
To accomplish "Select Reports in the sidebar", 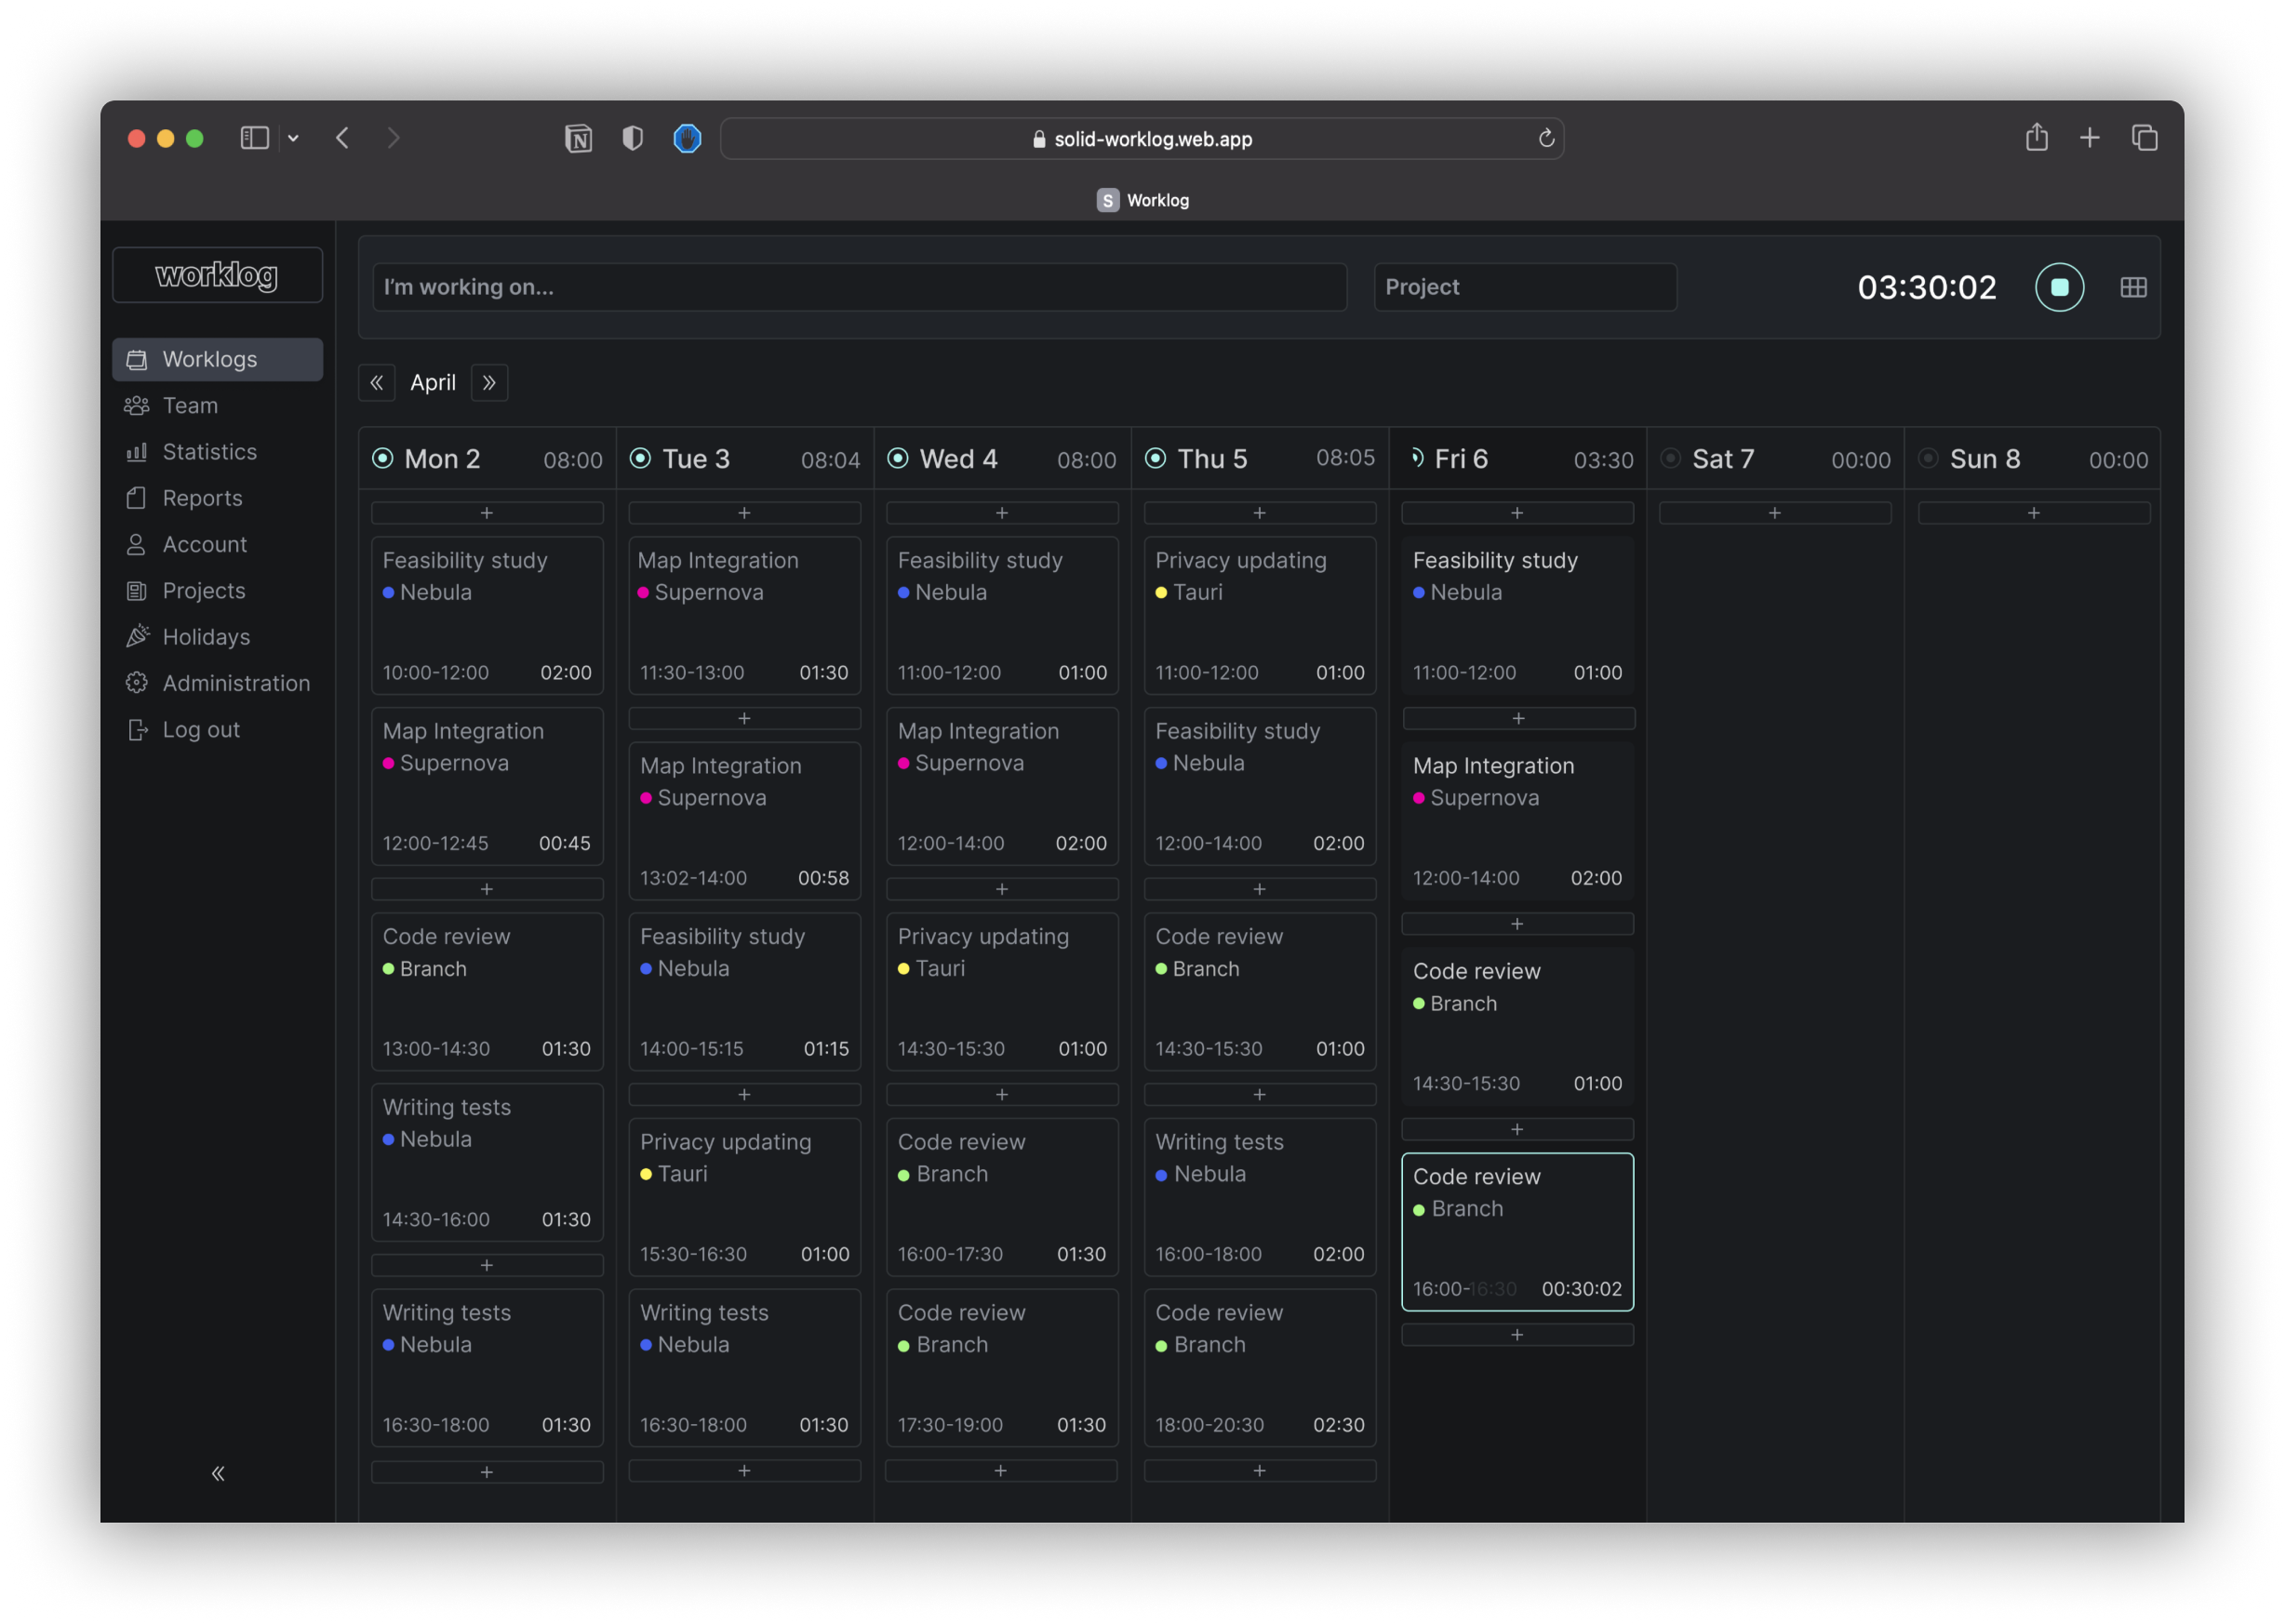I will [x=202, y=498].
